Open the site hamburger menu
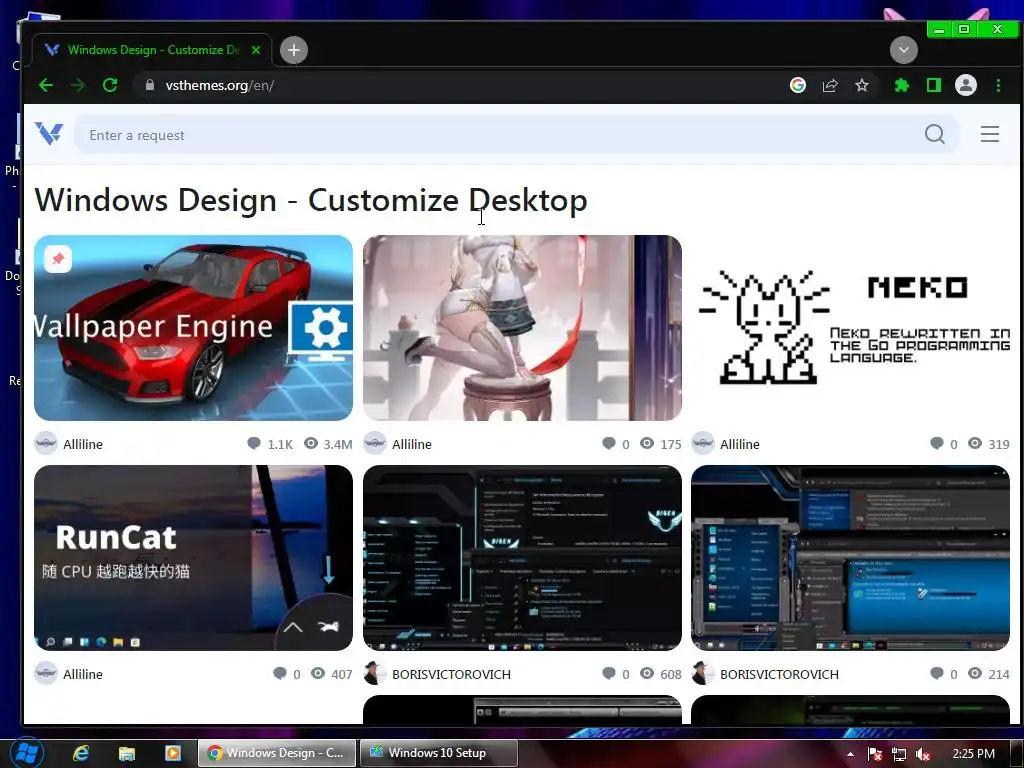Screen dimensions: 1024x768 click(990, 134)
